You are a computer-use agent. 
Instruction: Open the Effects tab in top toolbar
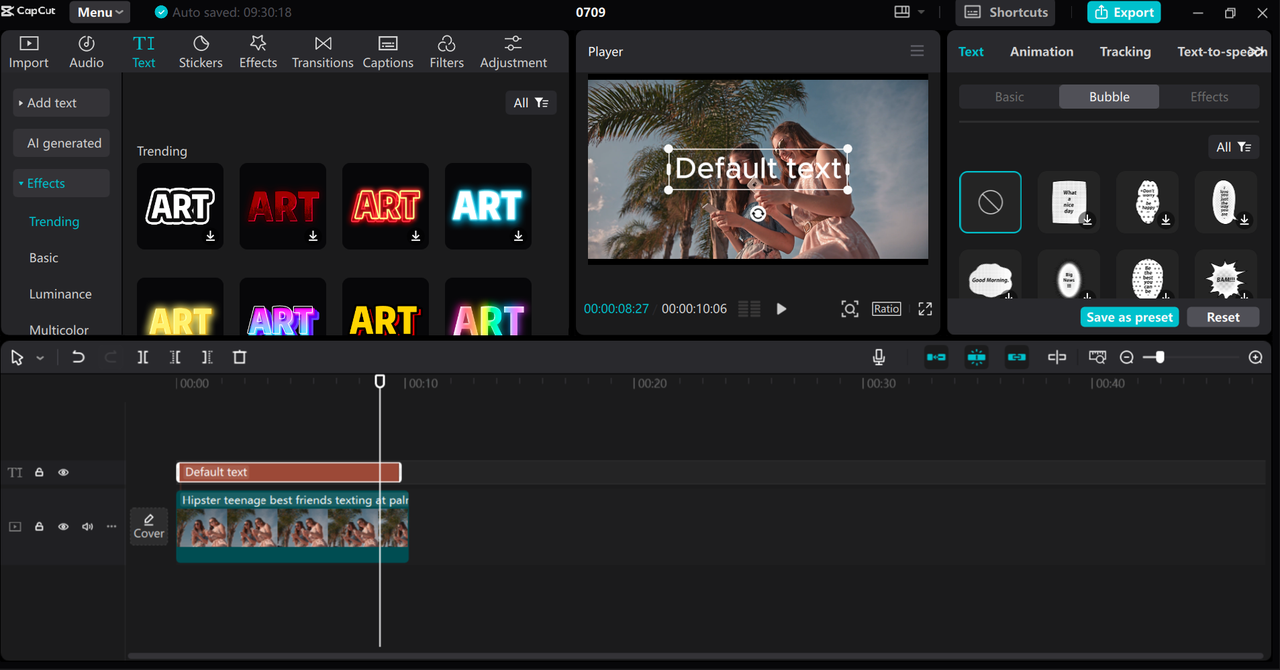point(258,52)
